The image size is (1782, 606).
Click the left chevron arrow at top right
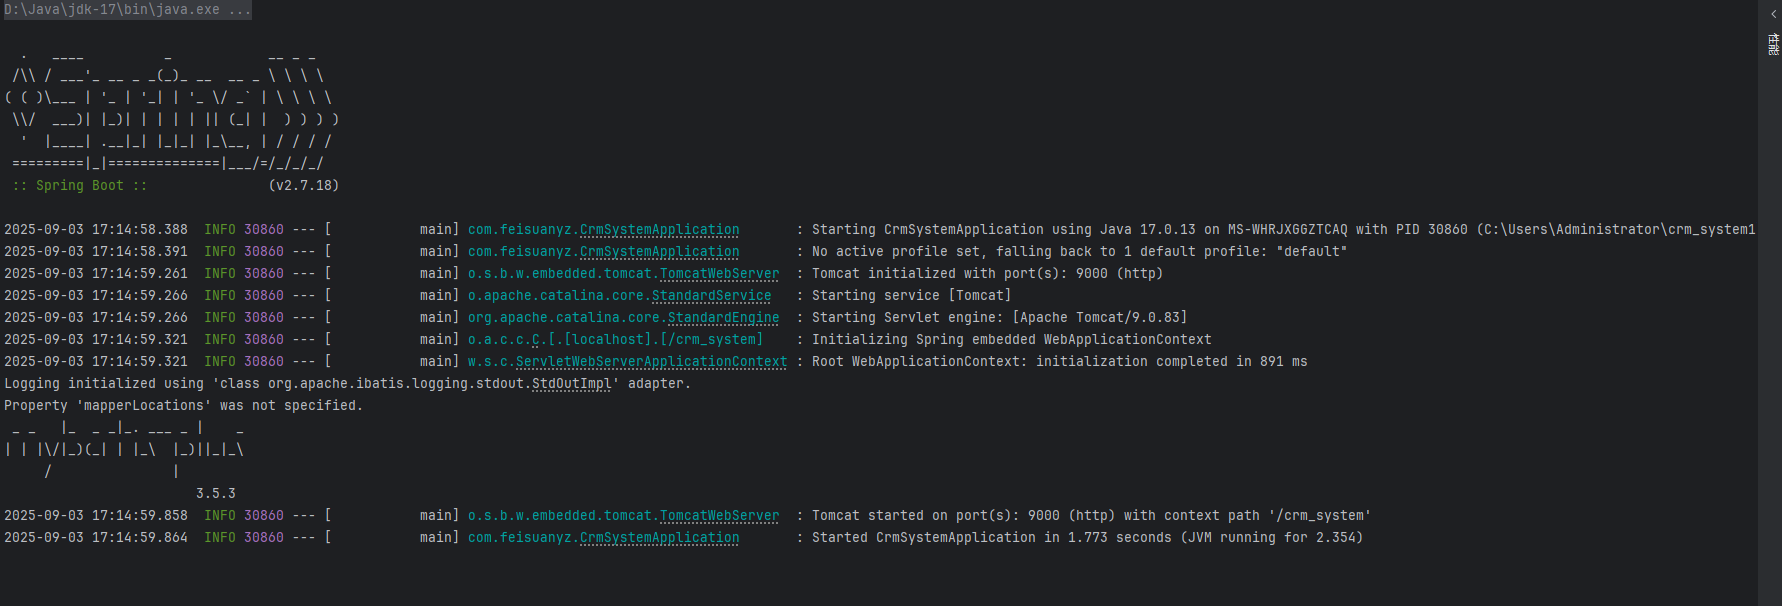pos(1774,14)
